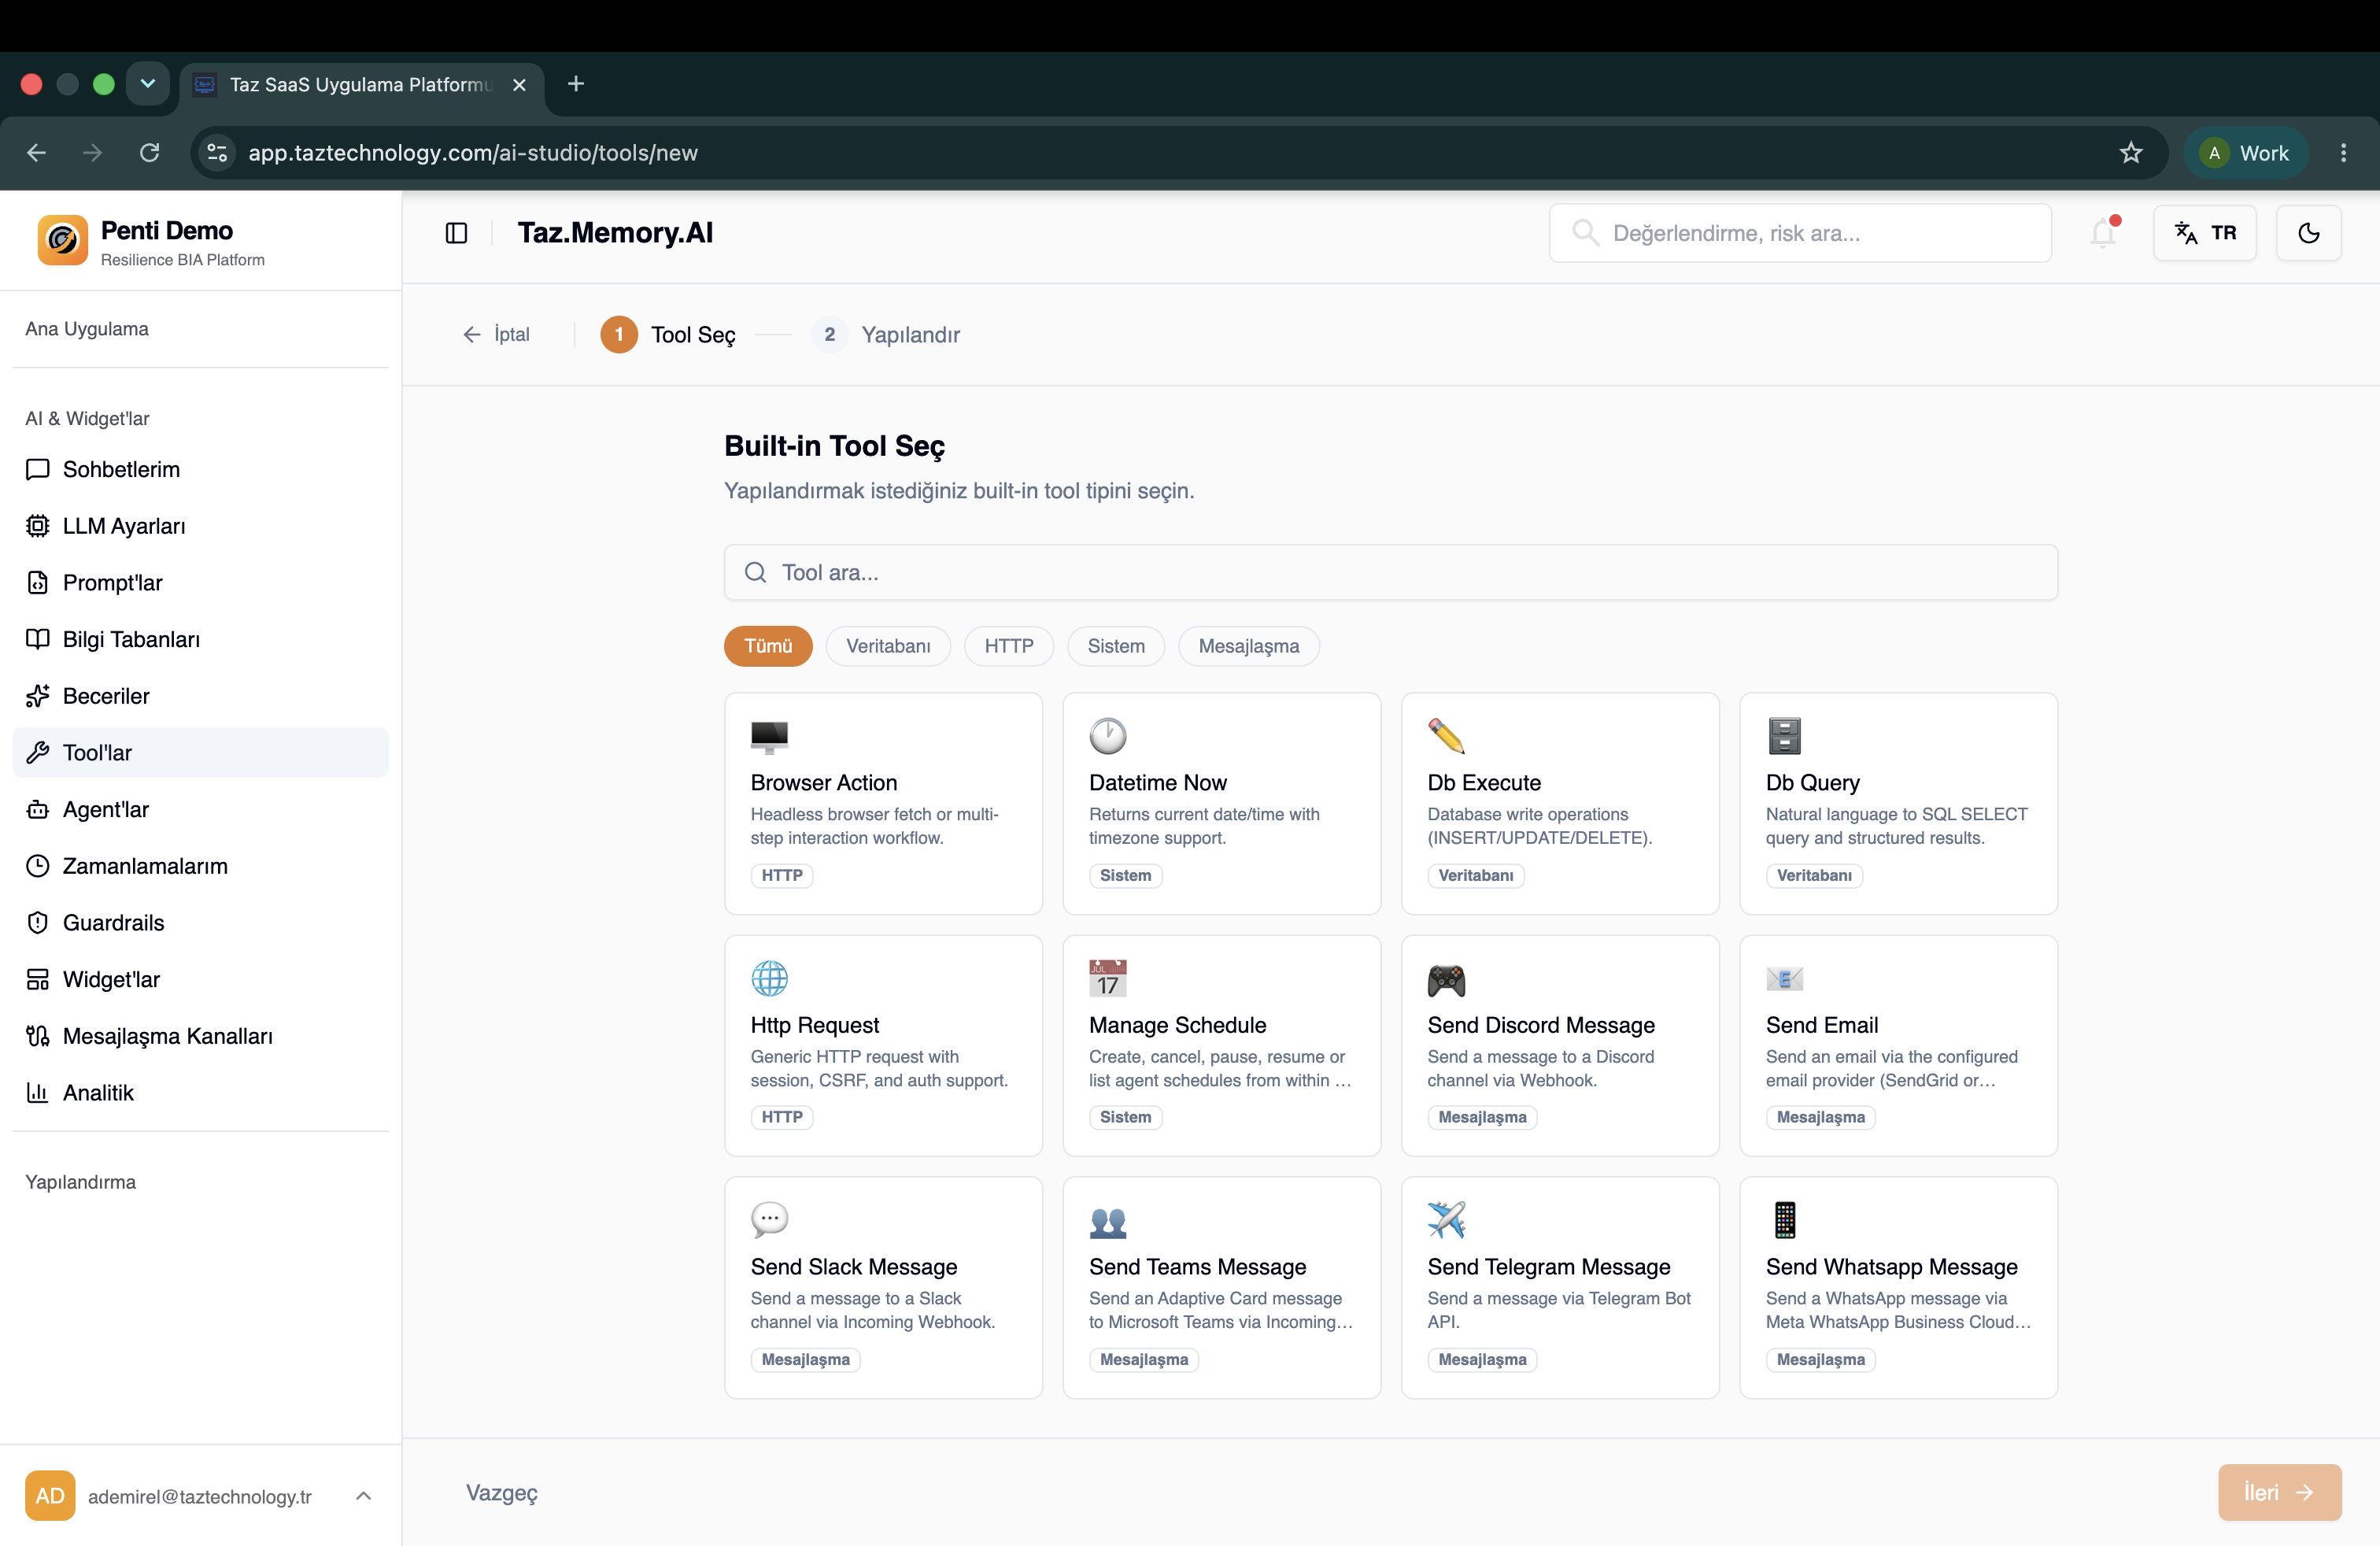Focus the Tool ara search field
Image resolution: width=2380 pixels, height=1546 pixels.
click(1390, 573)
